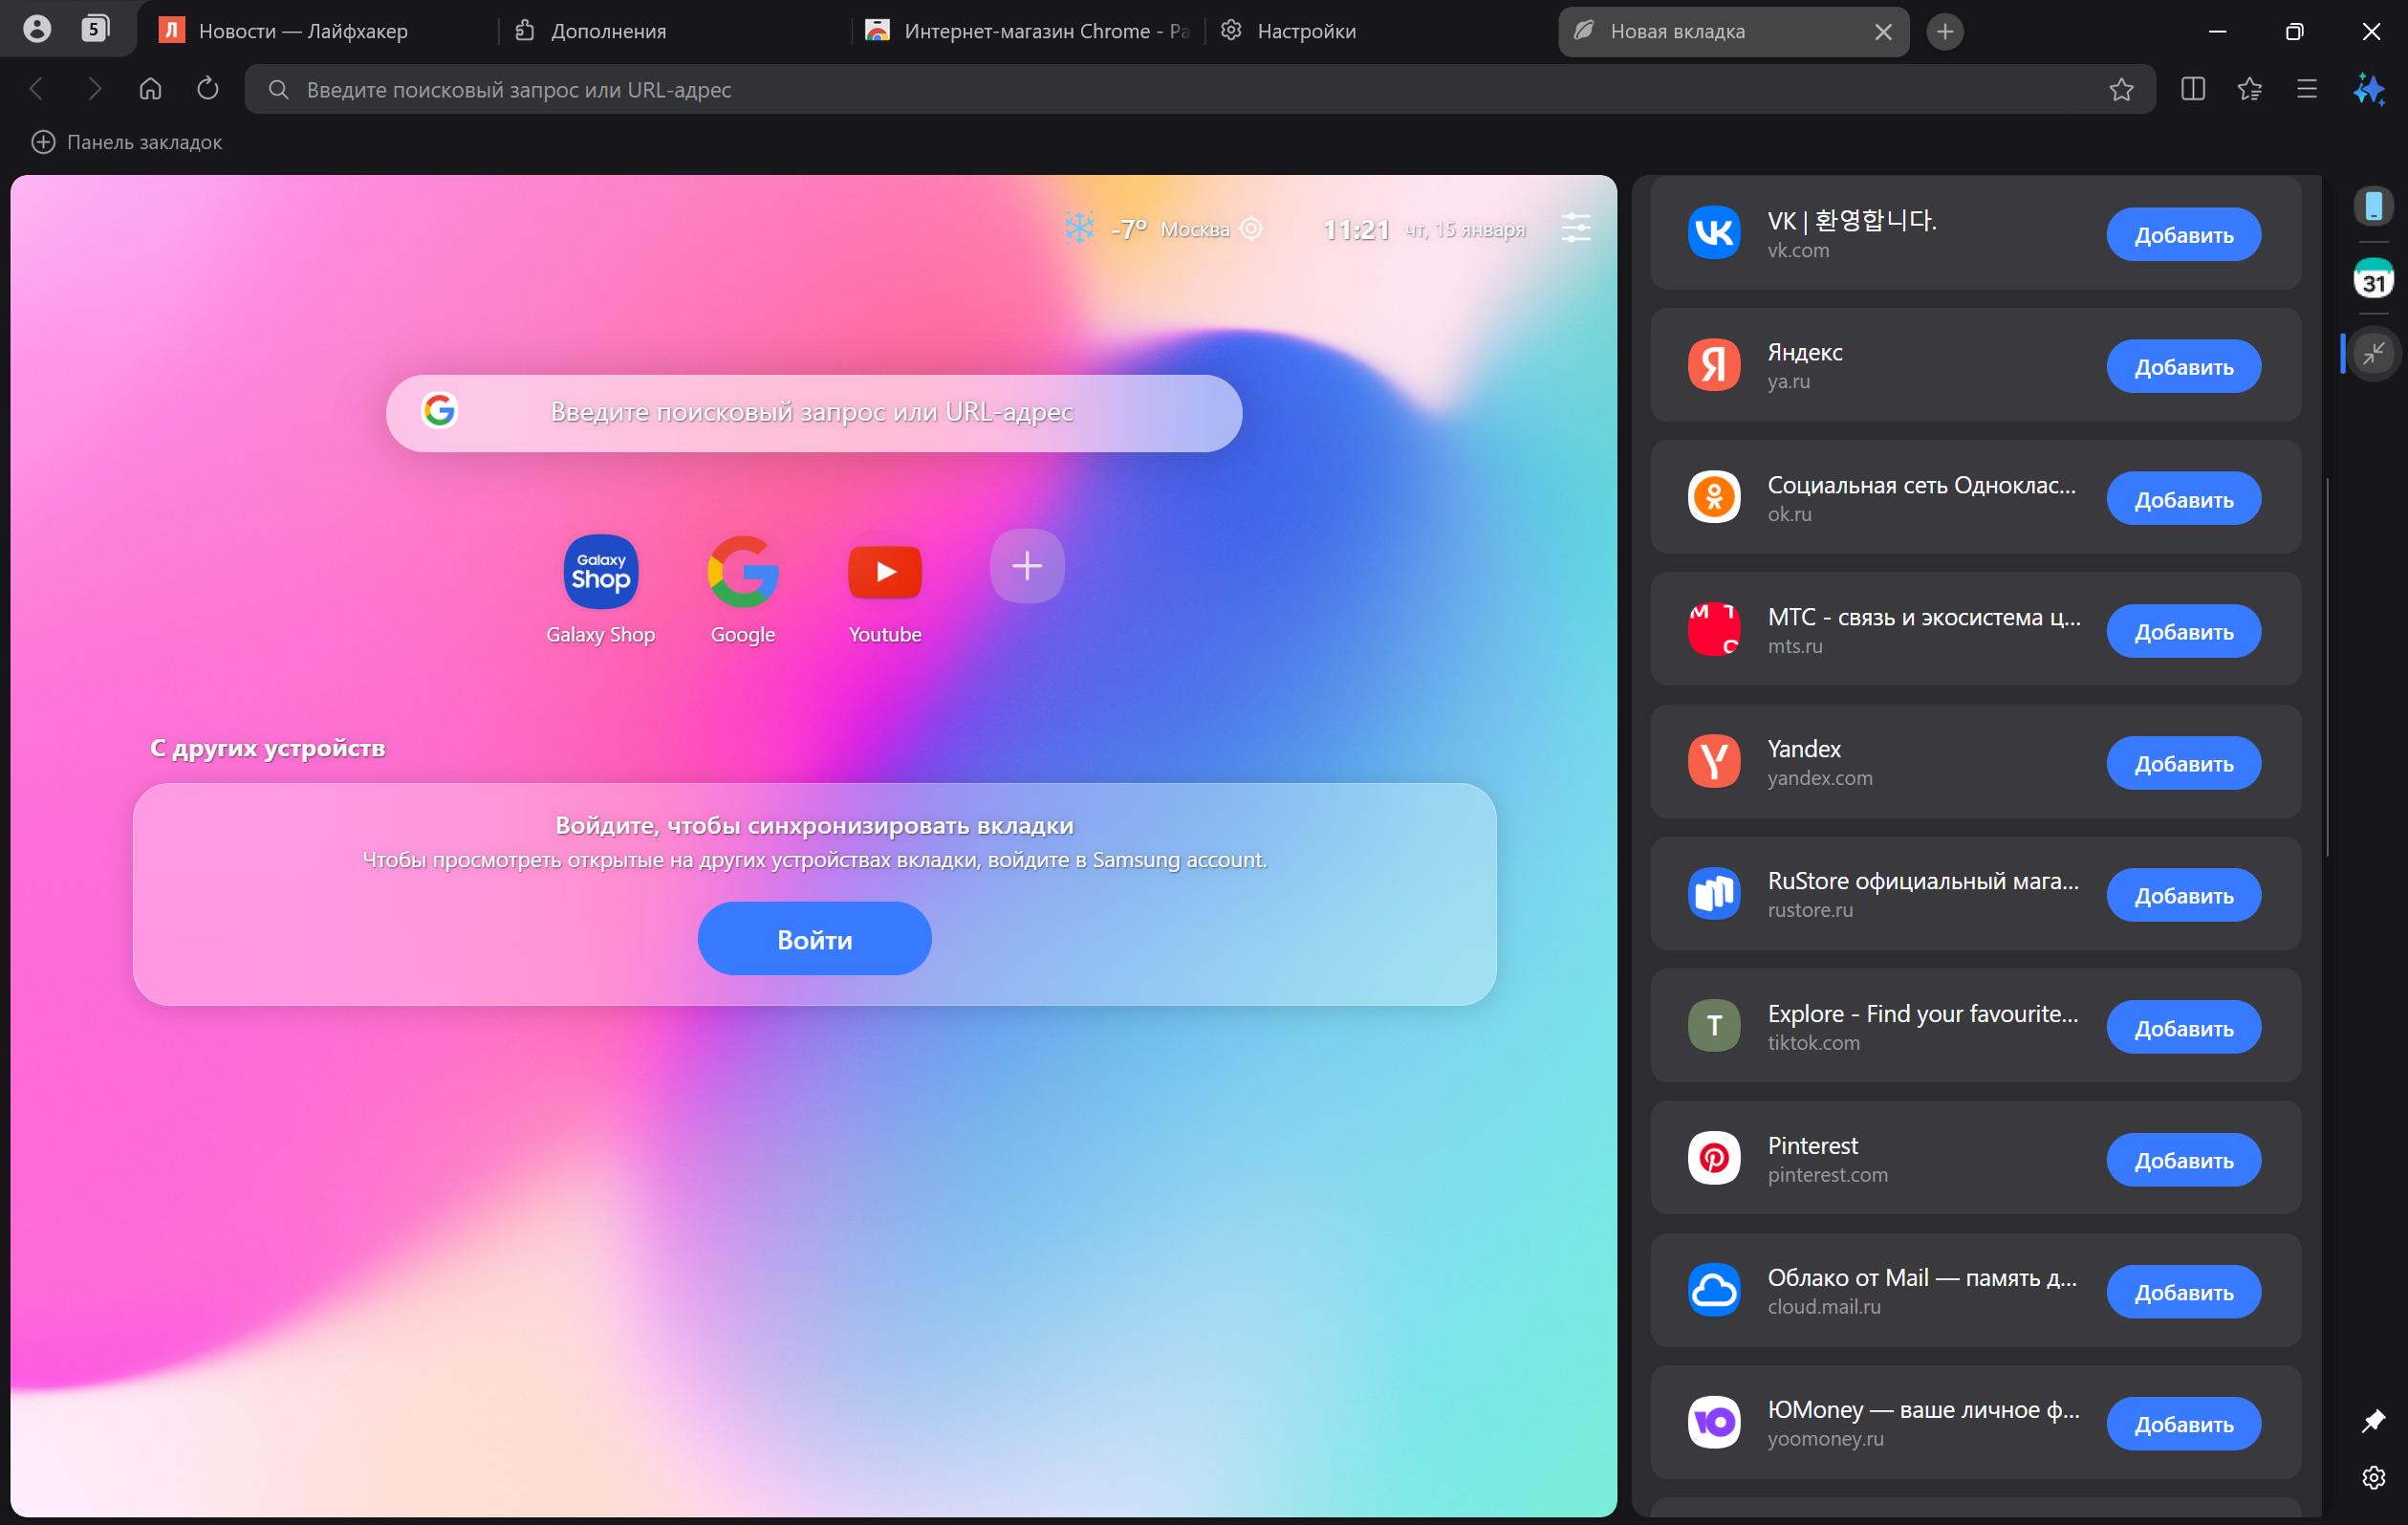Image resolution: width=2408 pixels, height=1525 pixels.
Task: Open the new tab wallpaper customization sliders
Action: click(x=1577, y=228)
